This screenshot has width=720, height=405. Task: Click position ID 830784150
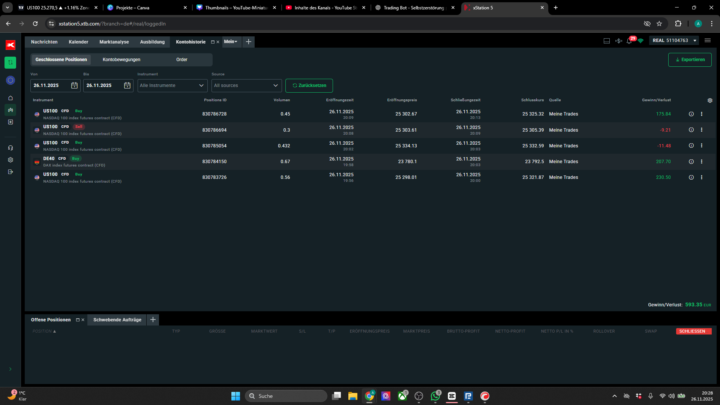214,162
